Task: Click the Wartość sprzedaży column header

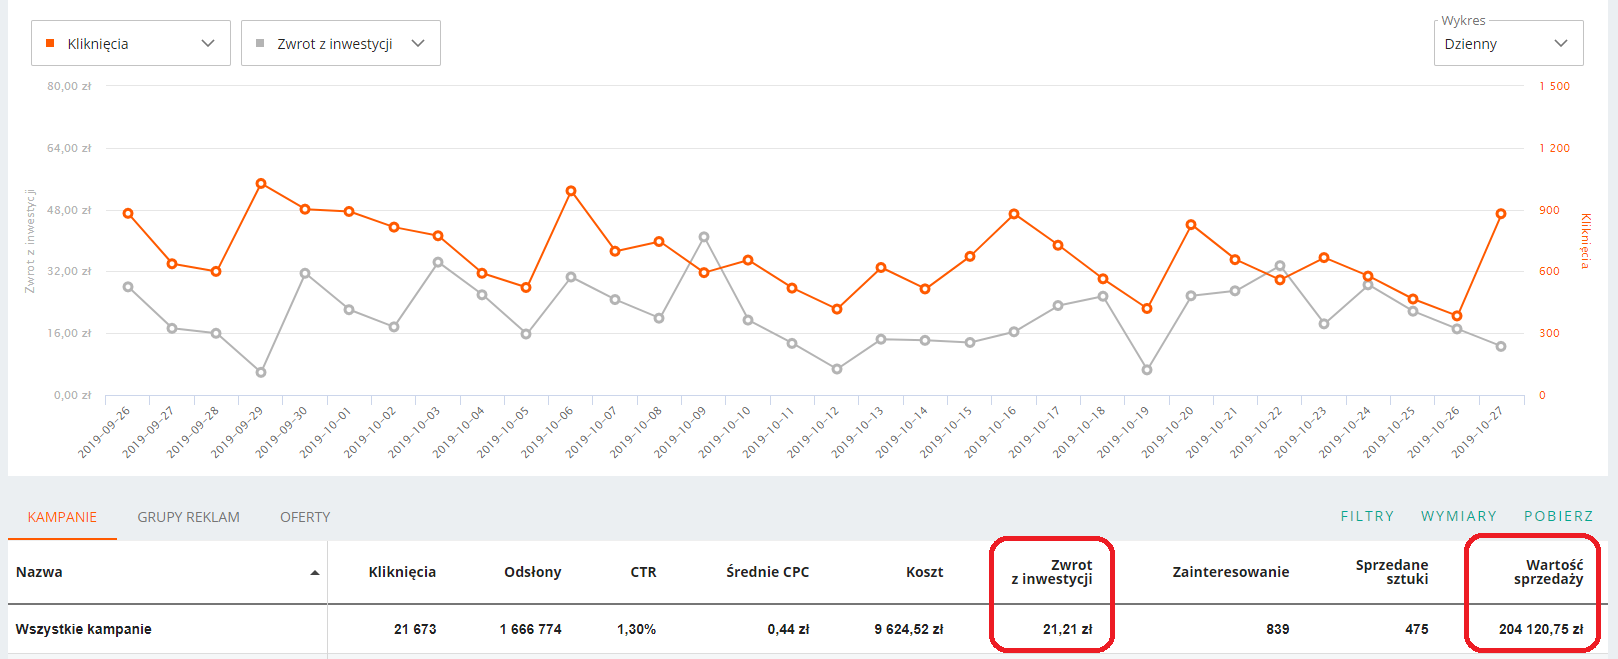Action: [1548, 572]
